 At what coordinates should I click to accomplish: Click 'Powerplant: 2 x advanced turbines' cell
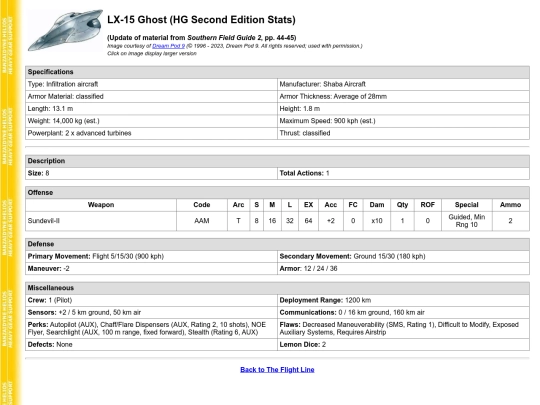[151, 133]
